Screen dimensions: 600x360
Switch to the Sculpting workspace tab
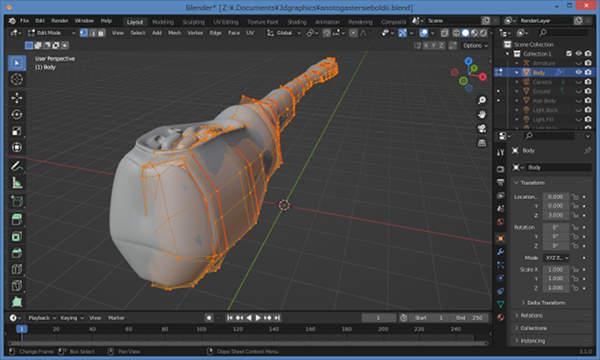point(193,22)
